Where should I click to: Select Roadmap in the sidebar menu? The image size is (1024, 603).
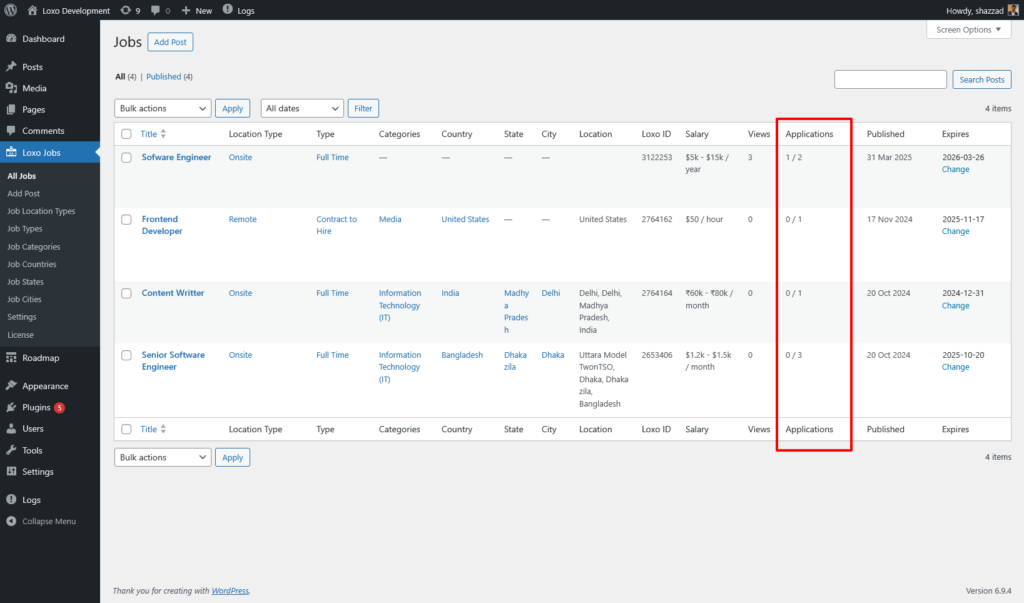click(40, 358)
